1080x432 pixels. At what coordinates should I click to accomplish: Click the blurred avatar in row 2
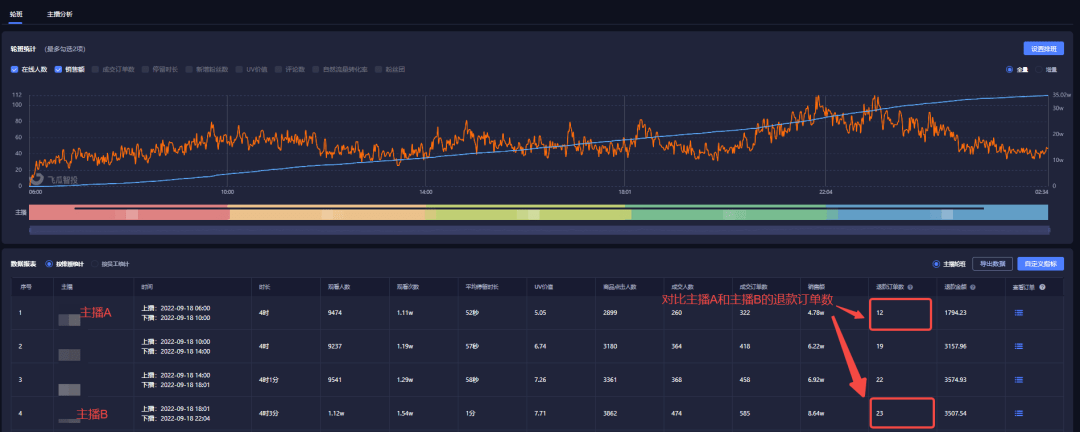coord(70,355)
